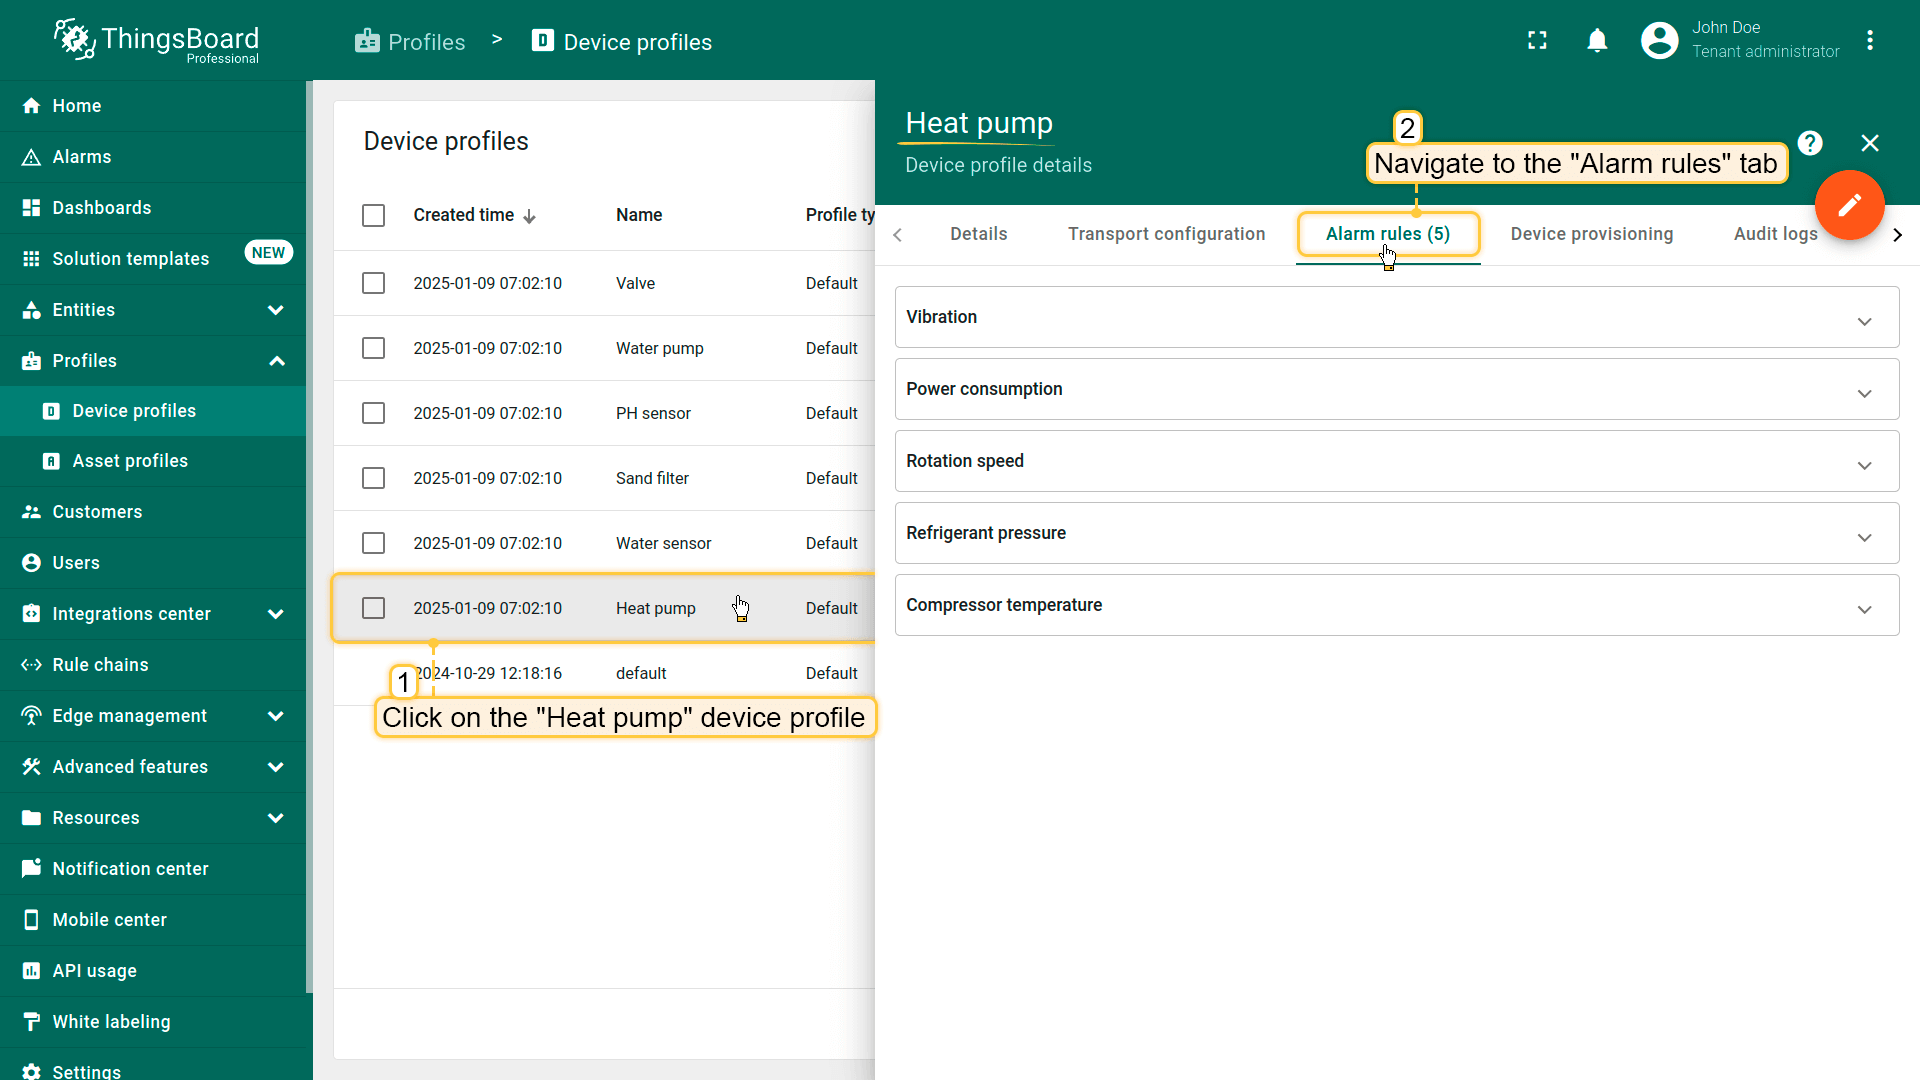Click the John Doe avatar icon

pyautogui.click(x=1659, y=40)
